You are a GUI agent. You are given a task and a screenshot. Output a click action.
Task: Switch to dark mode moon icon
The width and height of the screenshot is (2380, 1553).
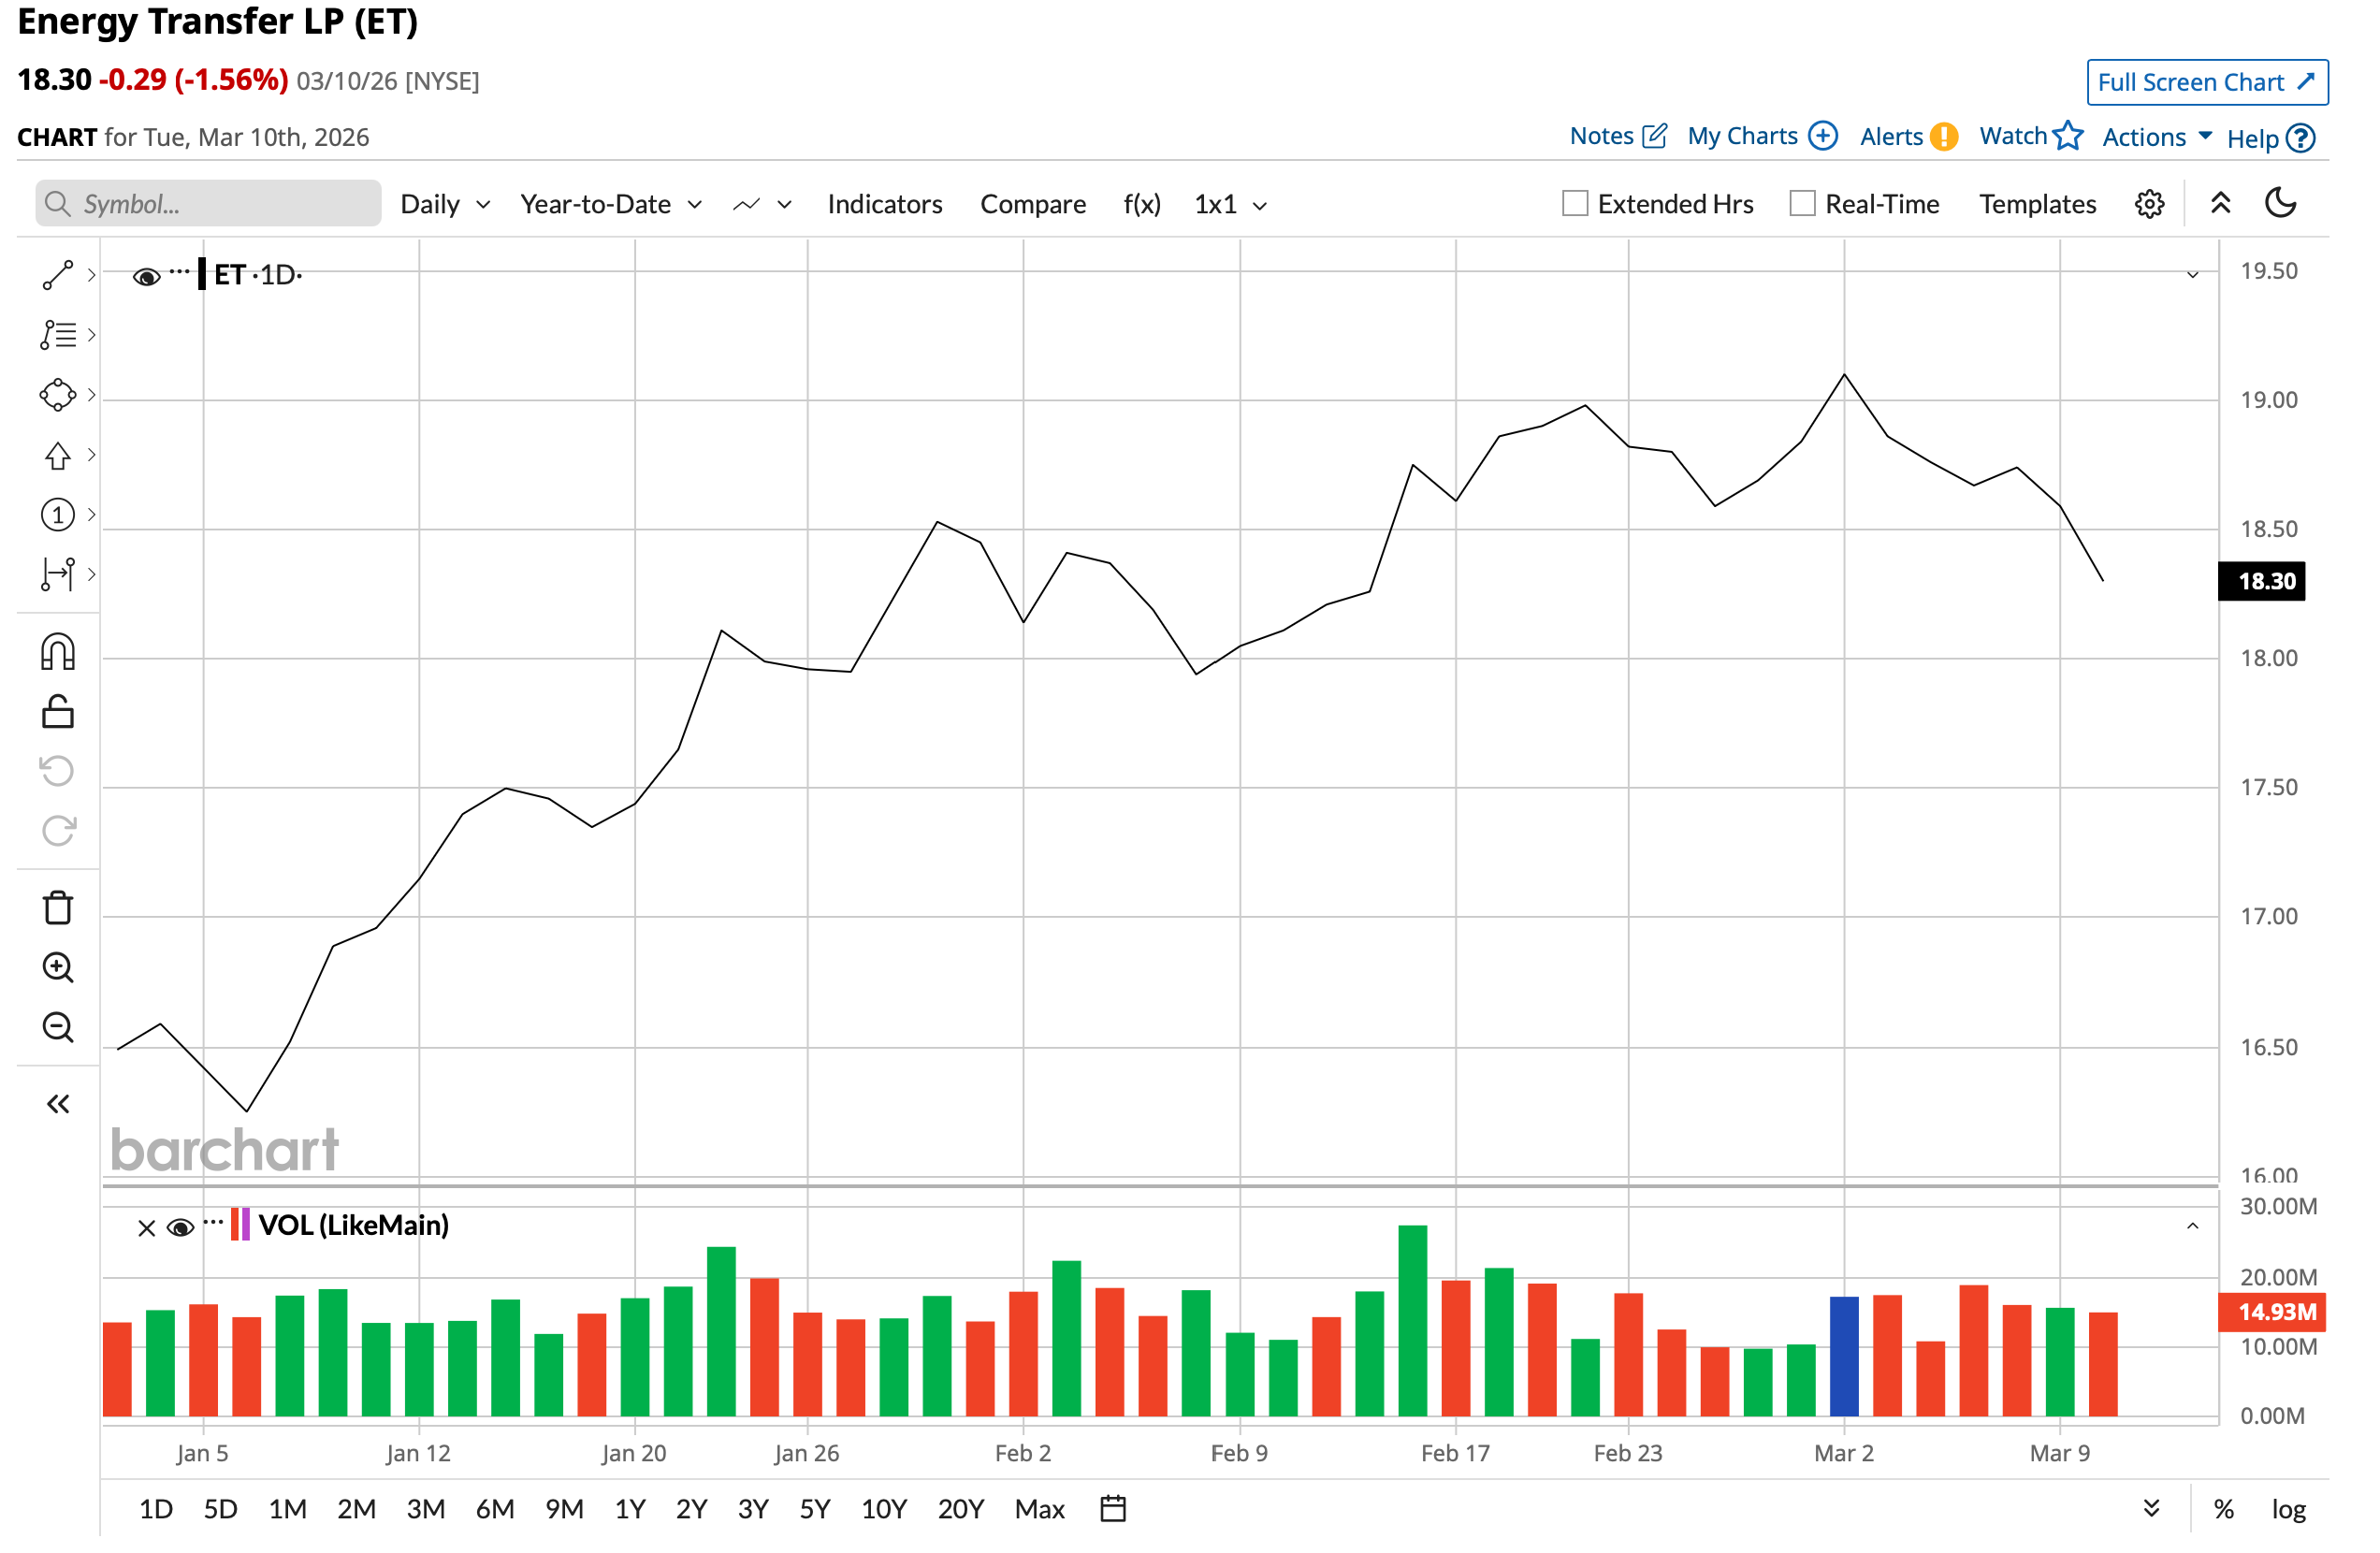(x=2281, y=204)
